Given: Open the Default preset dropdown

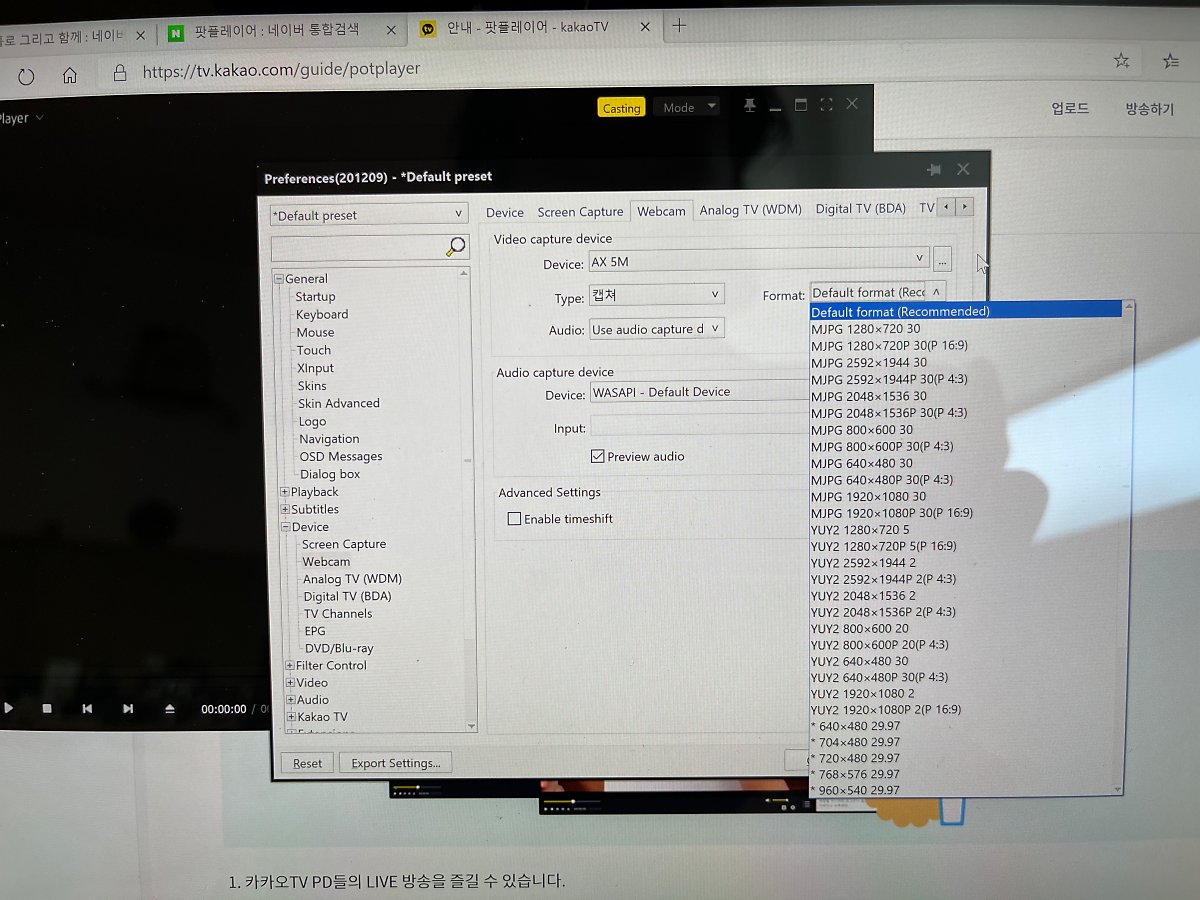Looking at the screenshot, I should tap(369, 214).
